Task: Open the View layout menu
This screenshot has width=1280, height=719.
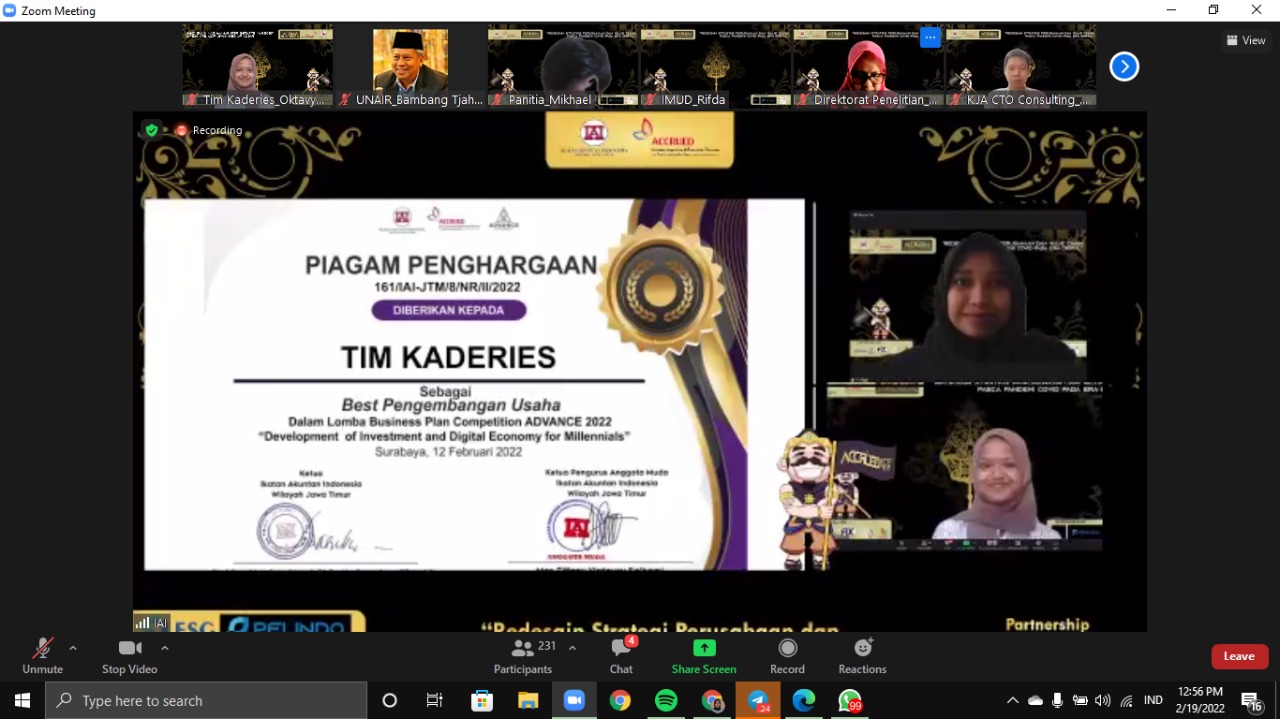Action: pyautogui.click(x=1246, y=40)
